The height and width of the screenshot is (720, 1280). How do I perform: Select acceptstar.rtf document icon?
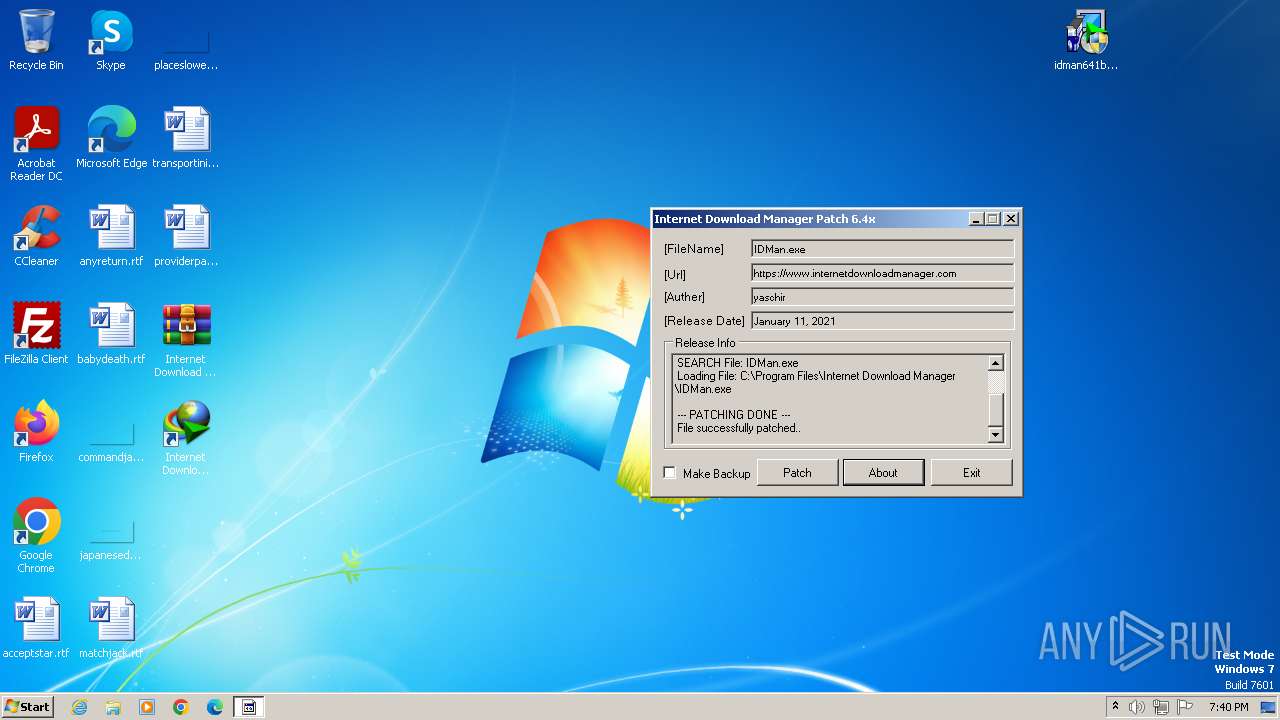click(36, 628)
